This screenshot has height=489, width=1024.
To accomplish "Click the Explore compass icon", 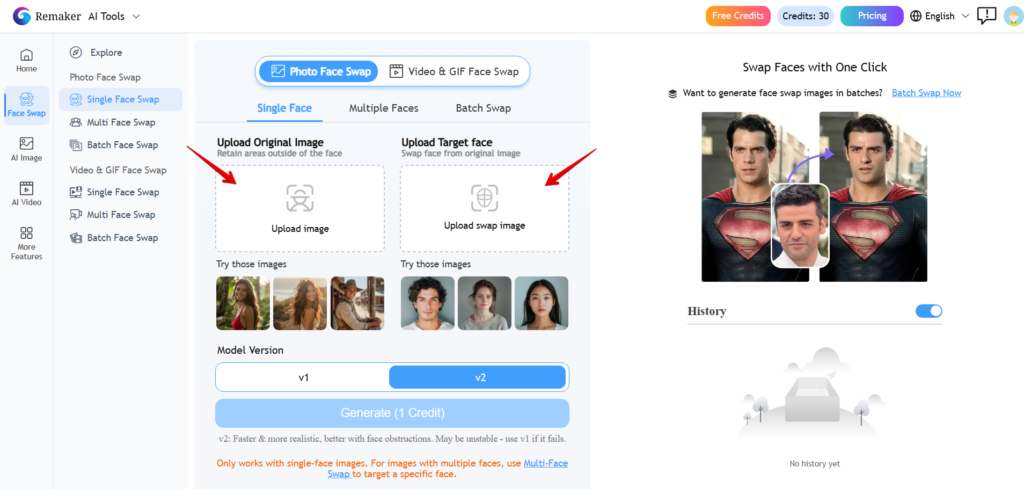I will [x=76, y=53].
